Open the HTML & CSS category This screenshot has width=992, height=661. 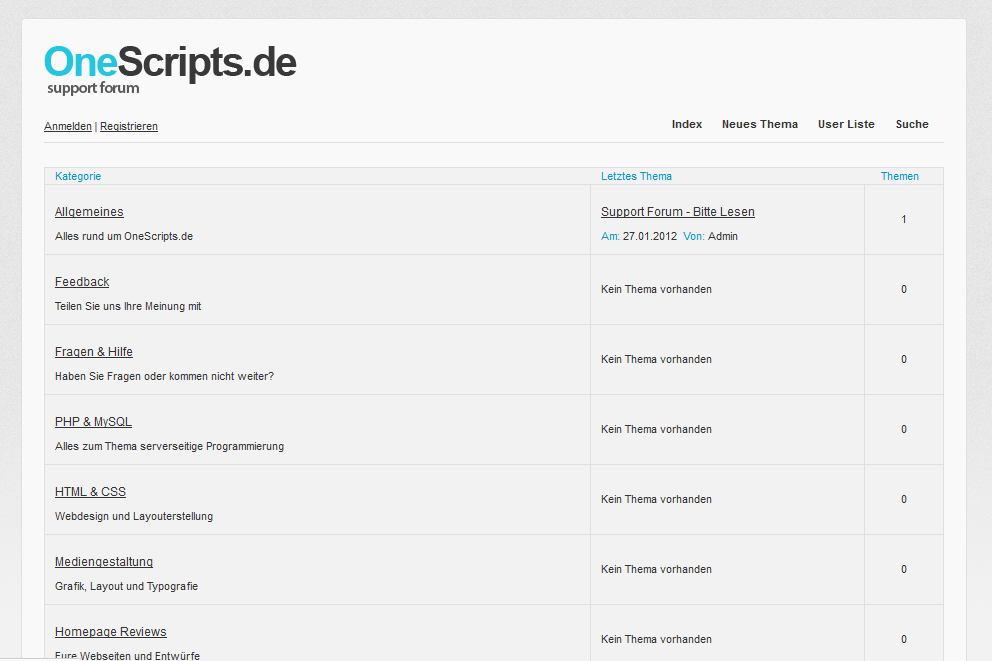pyautogui.click(x=90, y=491)
